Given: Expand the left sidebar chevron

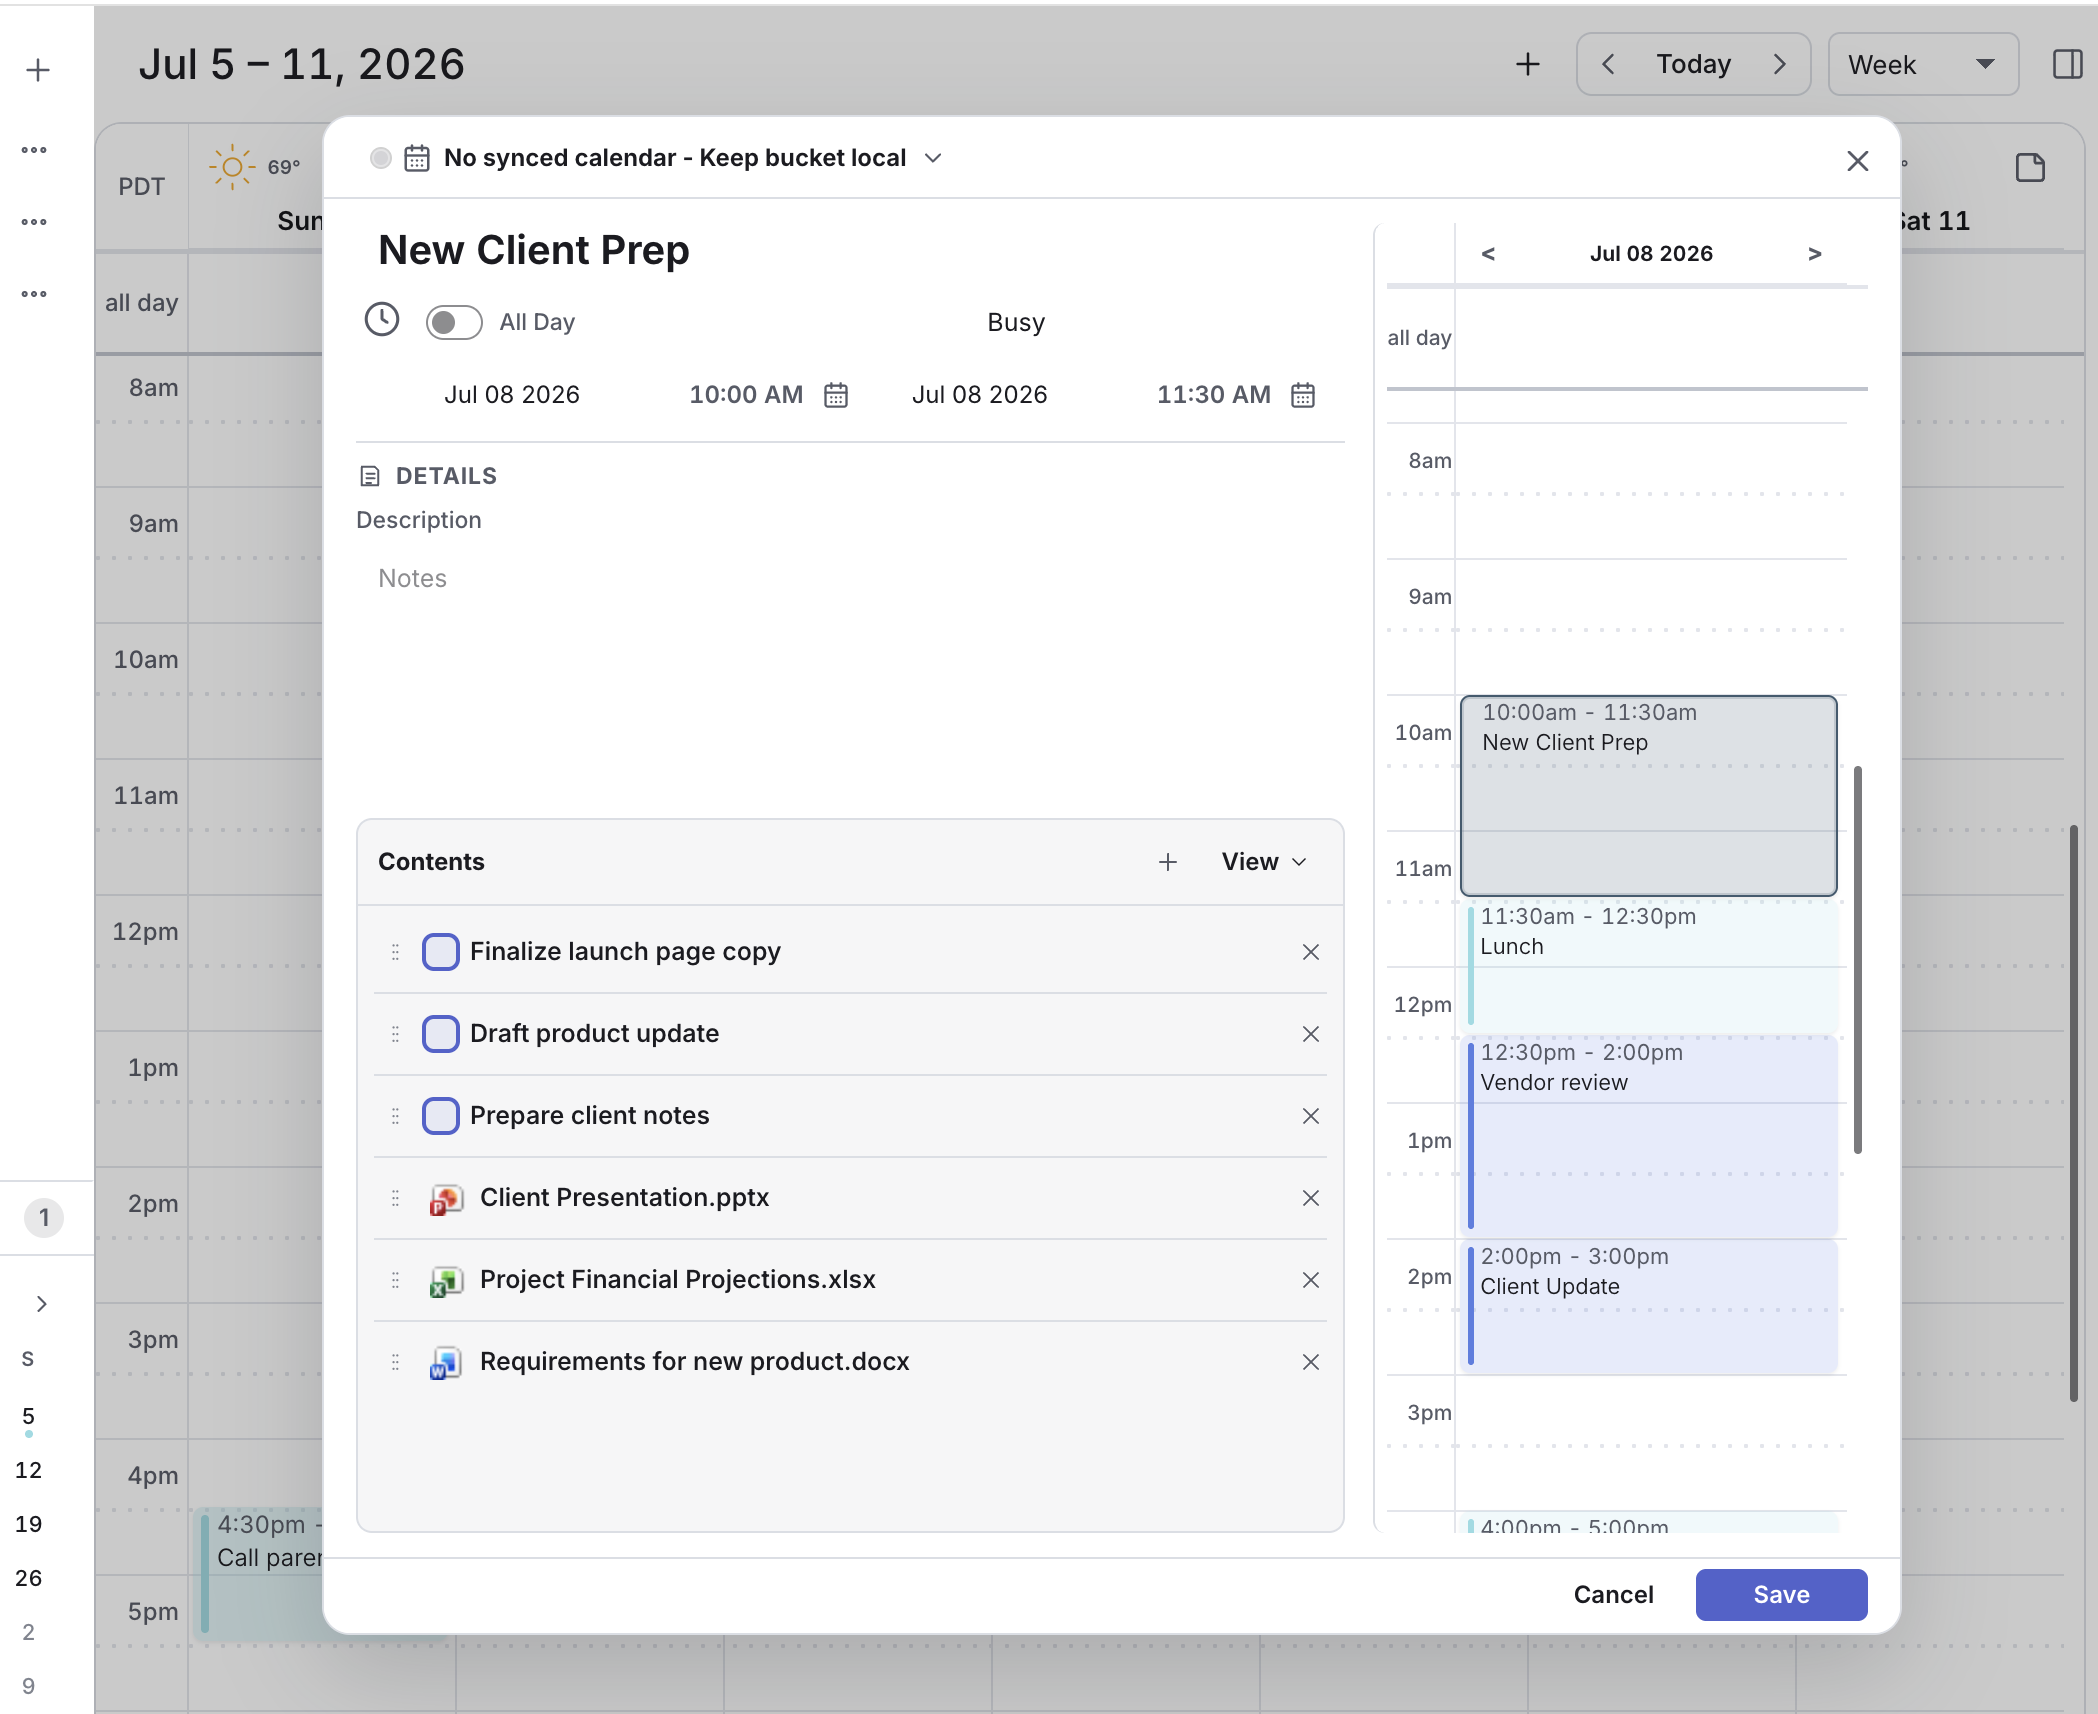Looking at the screenshot, I should tap(41, 1304).
